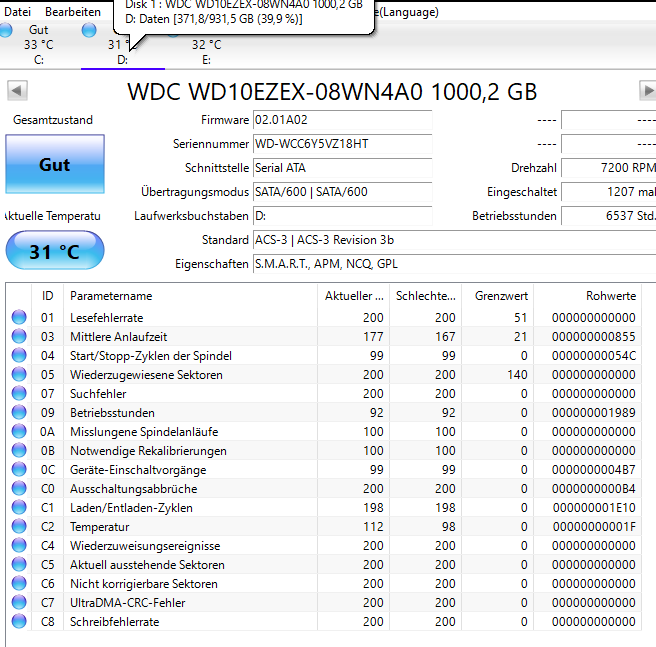Click raw value 0000000000B4

594,489
